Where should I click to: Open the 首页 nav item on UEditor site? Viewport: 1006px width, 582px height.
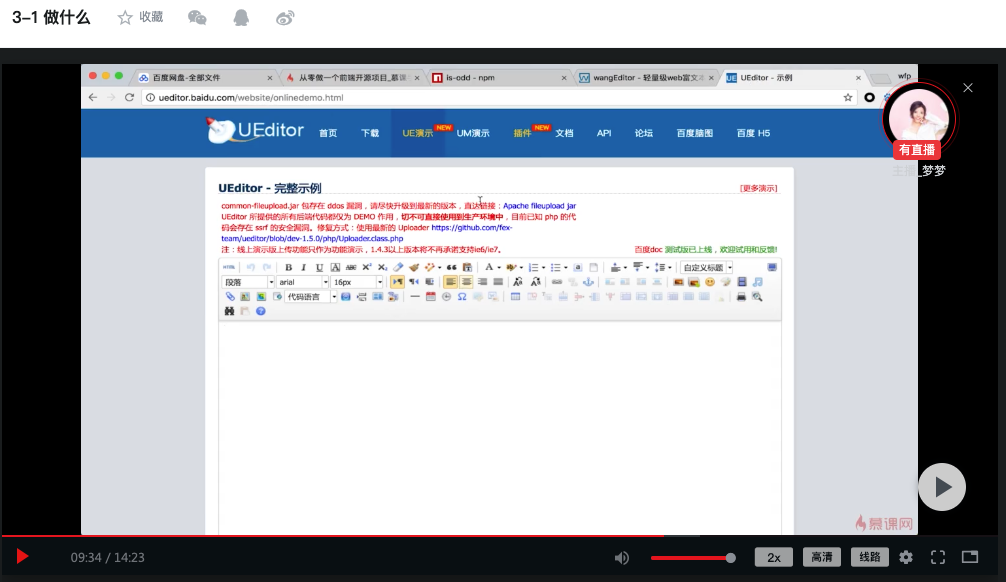pyautogui.click(x=328, y=133)
